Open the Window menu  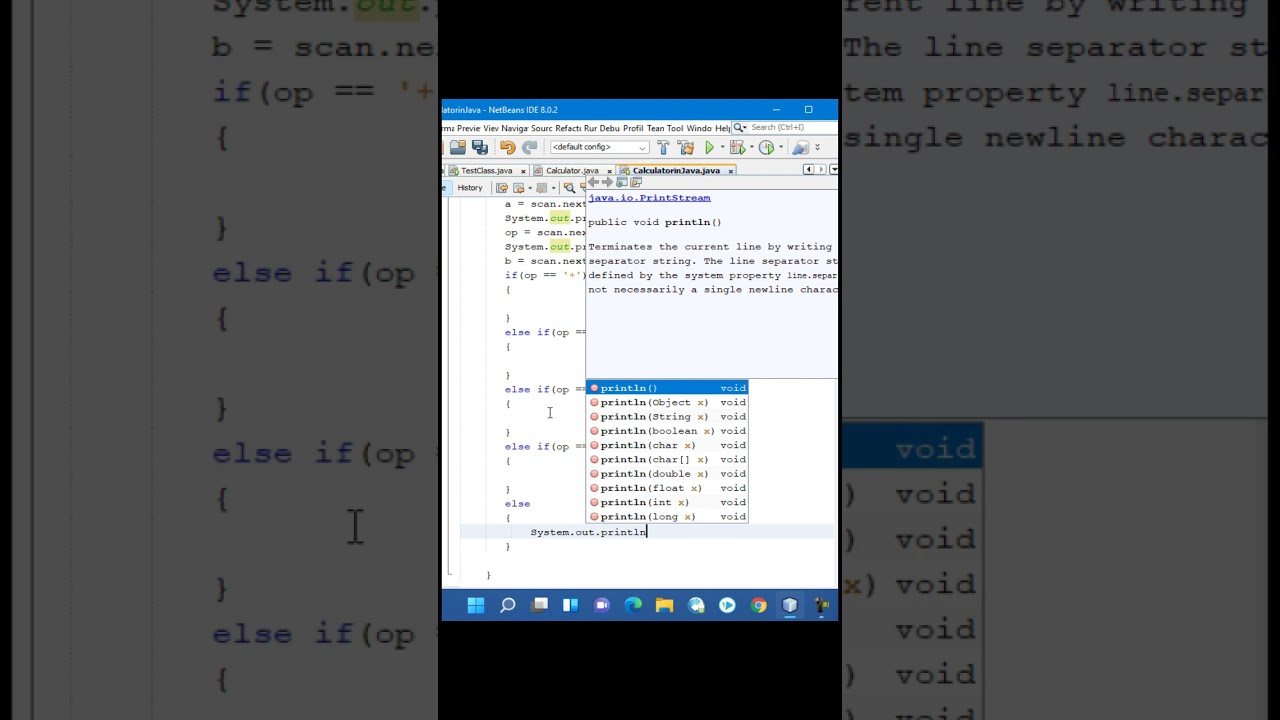(699, 128)
